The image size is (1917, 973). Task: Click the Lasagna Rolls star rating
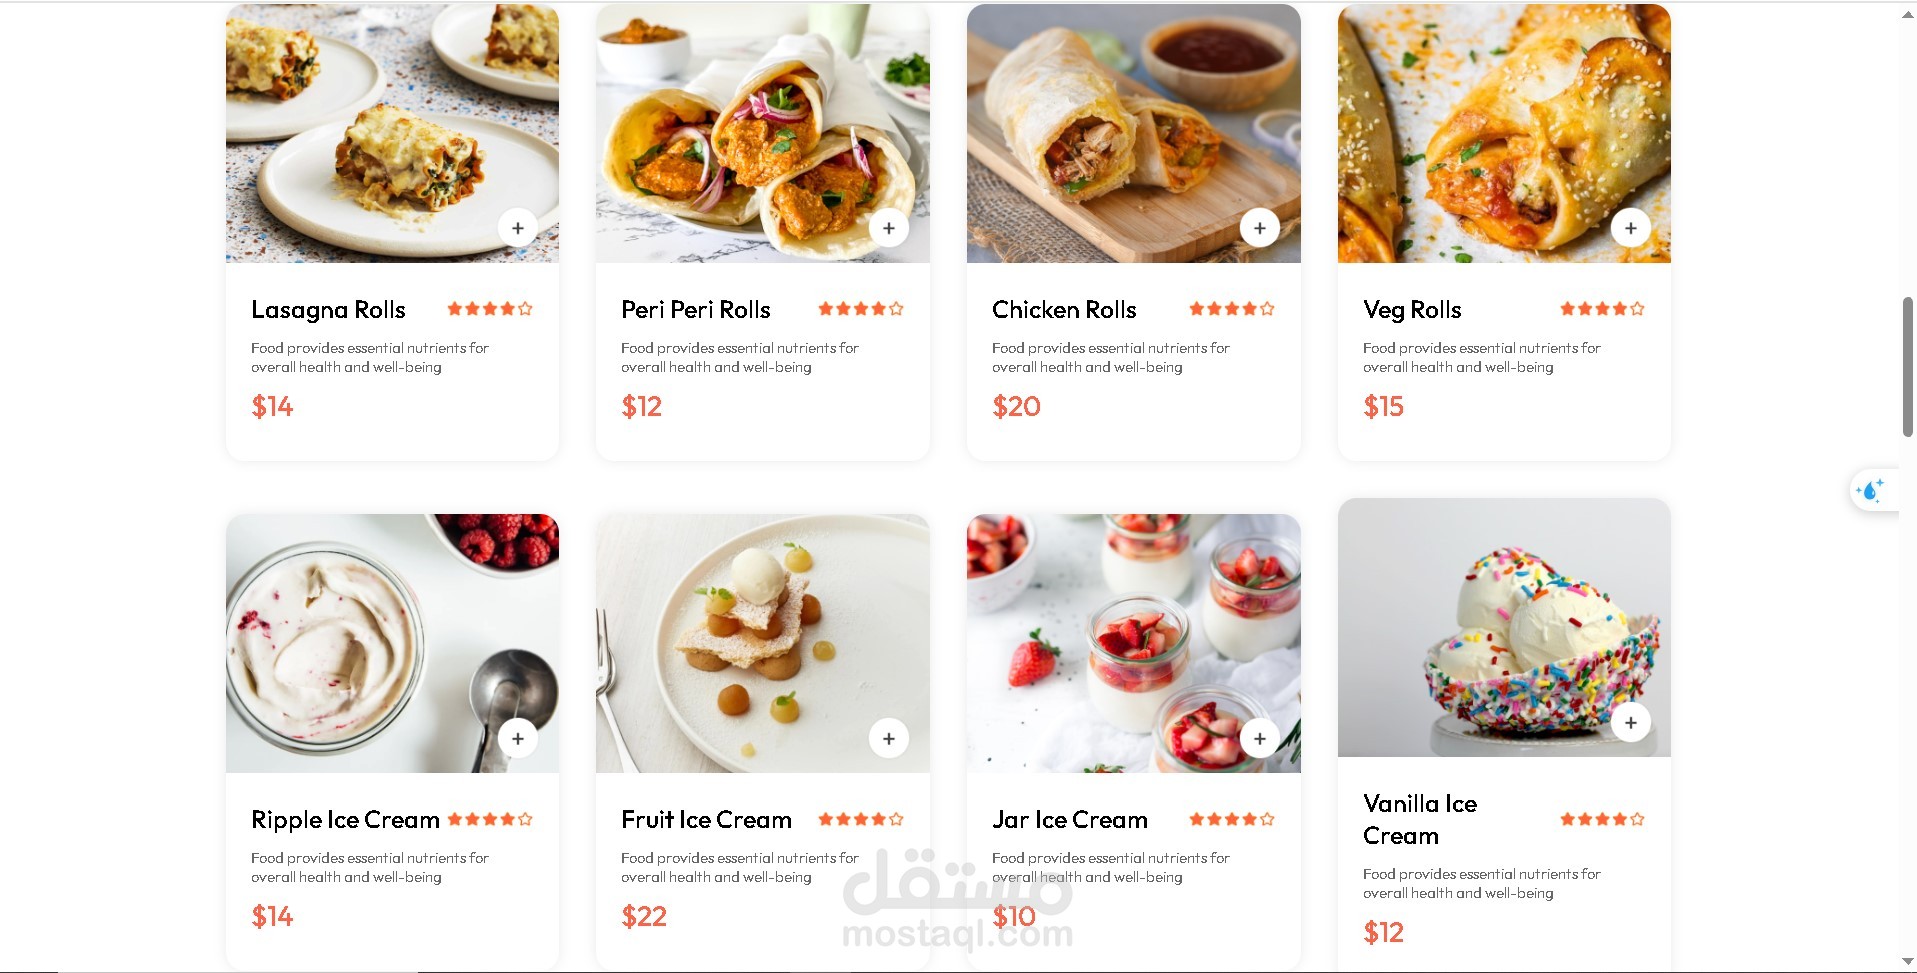point(490,309)
